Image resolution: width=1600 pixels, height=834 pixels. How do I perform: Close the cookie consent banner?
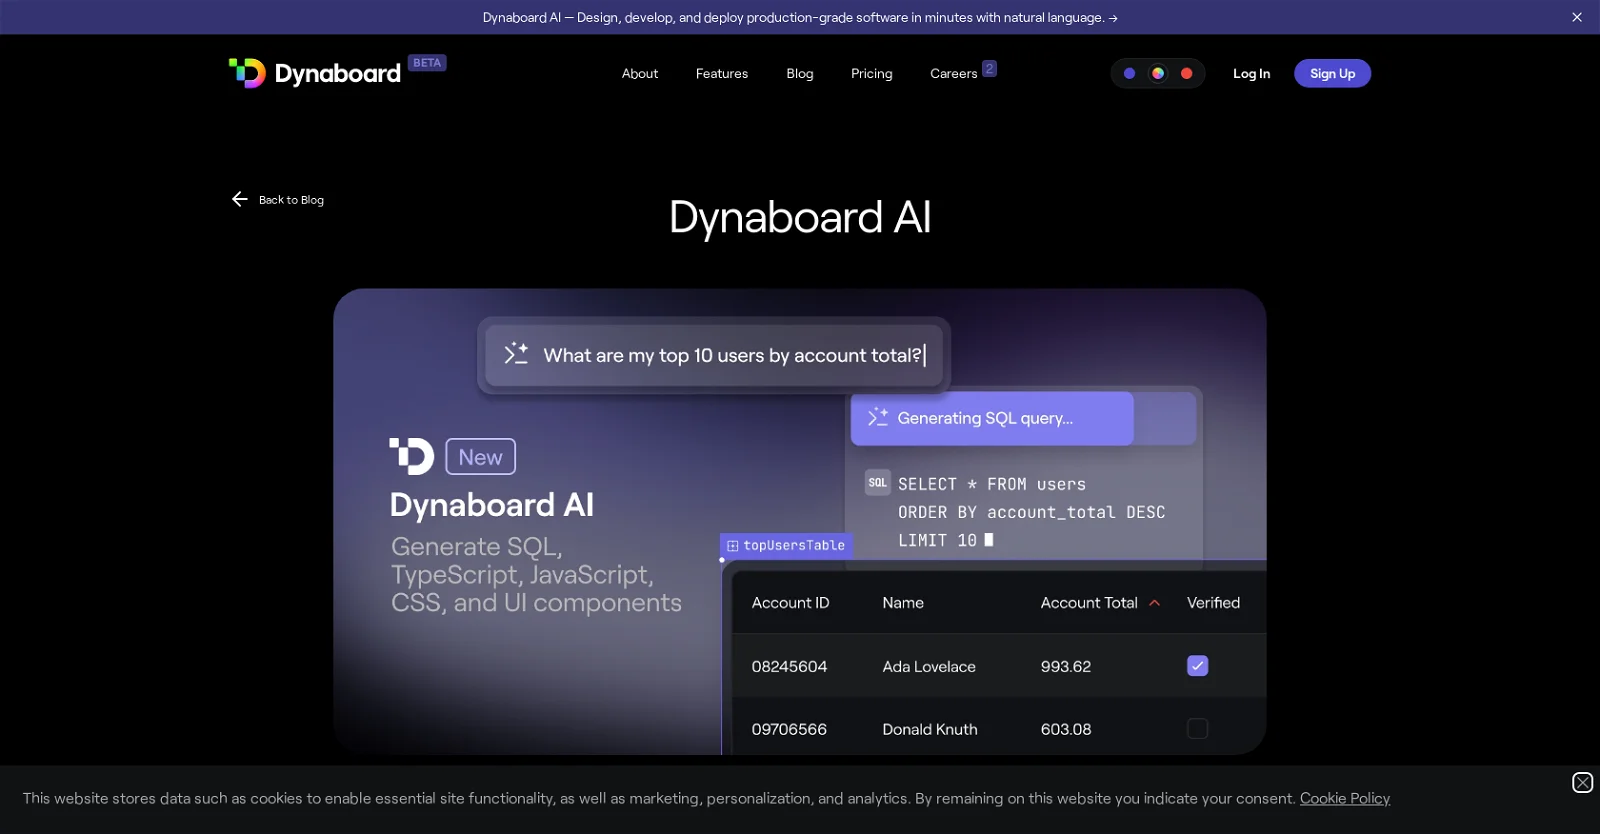pyautogui.click(x=1582, y=782)
